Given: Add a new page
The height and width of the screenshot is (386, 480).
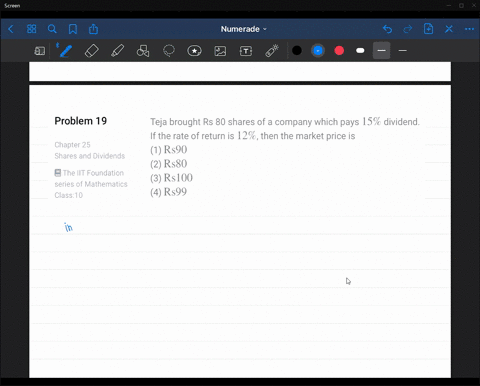Looking at the screenshot, I should [x=428, y=29].
